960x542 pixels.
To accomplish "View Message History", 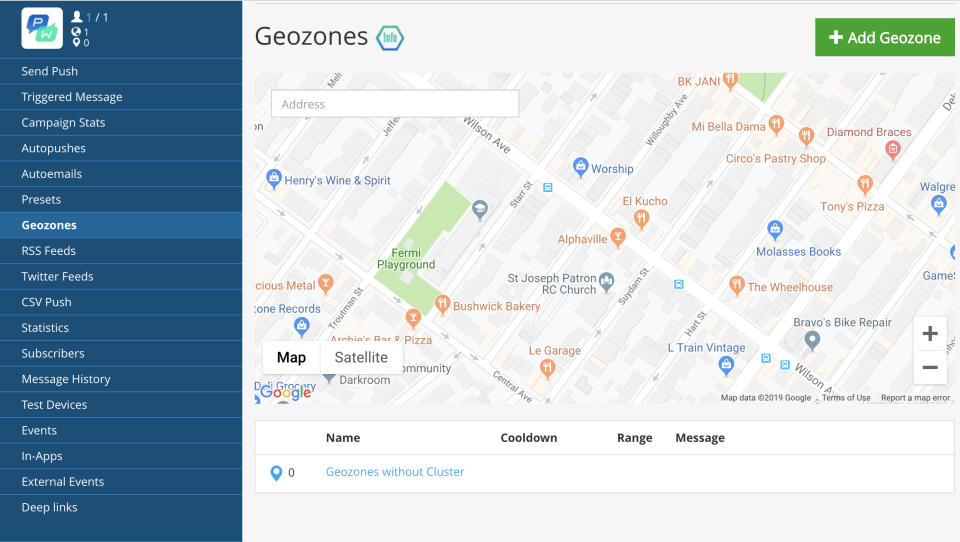I will point(121,380).
